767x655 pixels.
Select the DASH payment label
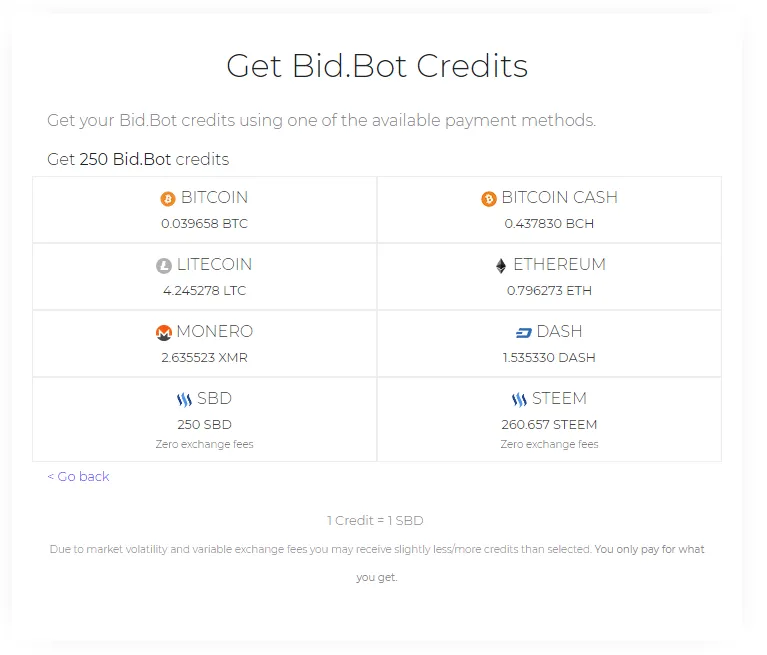[x=560, y=332]
